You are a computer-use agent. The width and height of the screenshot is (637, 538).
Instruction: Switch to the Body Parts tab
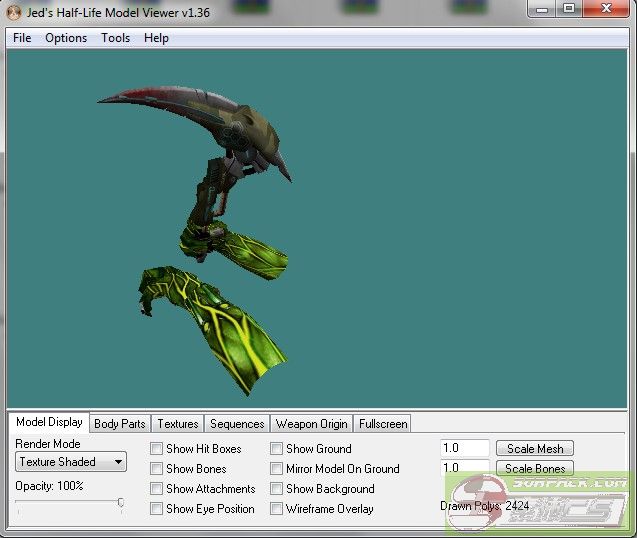point(120,424)
